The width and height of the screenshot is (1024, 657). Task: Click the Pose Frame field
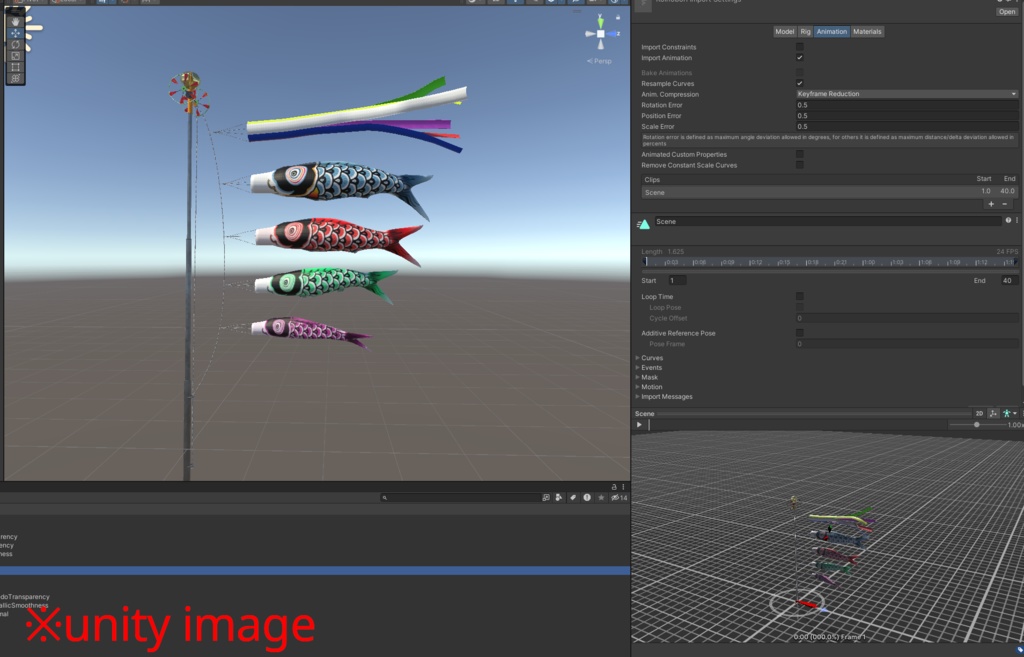[906, 344]
